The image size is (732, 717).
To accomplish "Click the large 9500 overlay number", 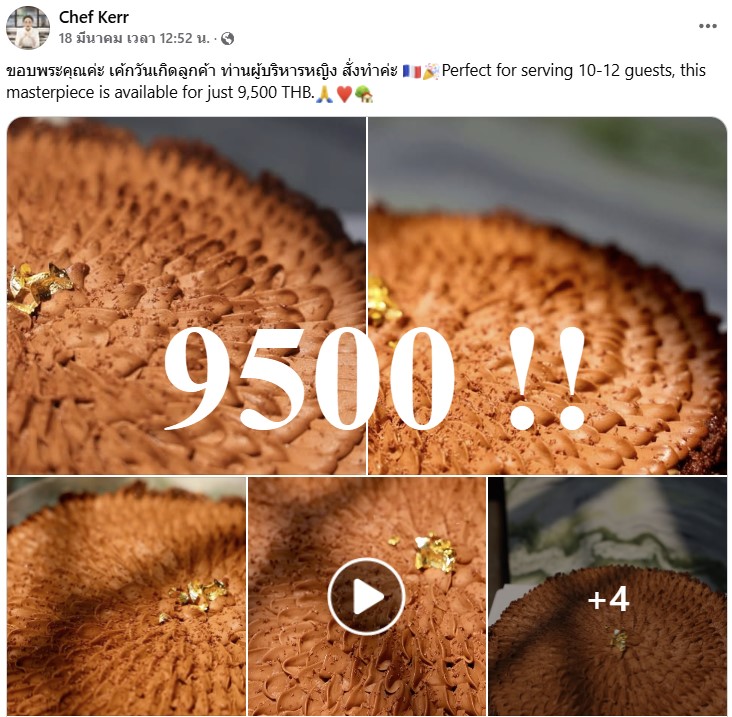I will [309, 378].
